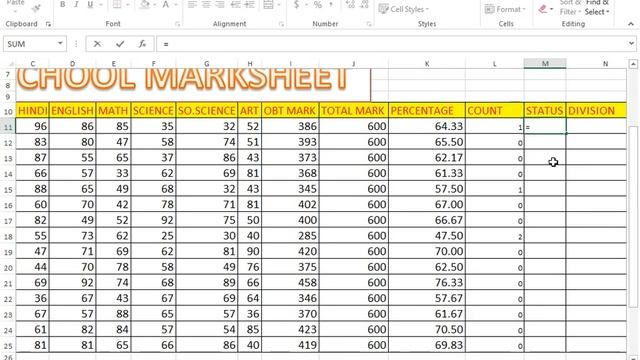
Task: Apply Comma Style
Action: pyautogui.click(x=331, y=4)
